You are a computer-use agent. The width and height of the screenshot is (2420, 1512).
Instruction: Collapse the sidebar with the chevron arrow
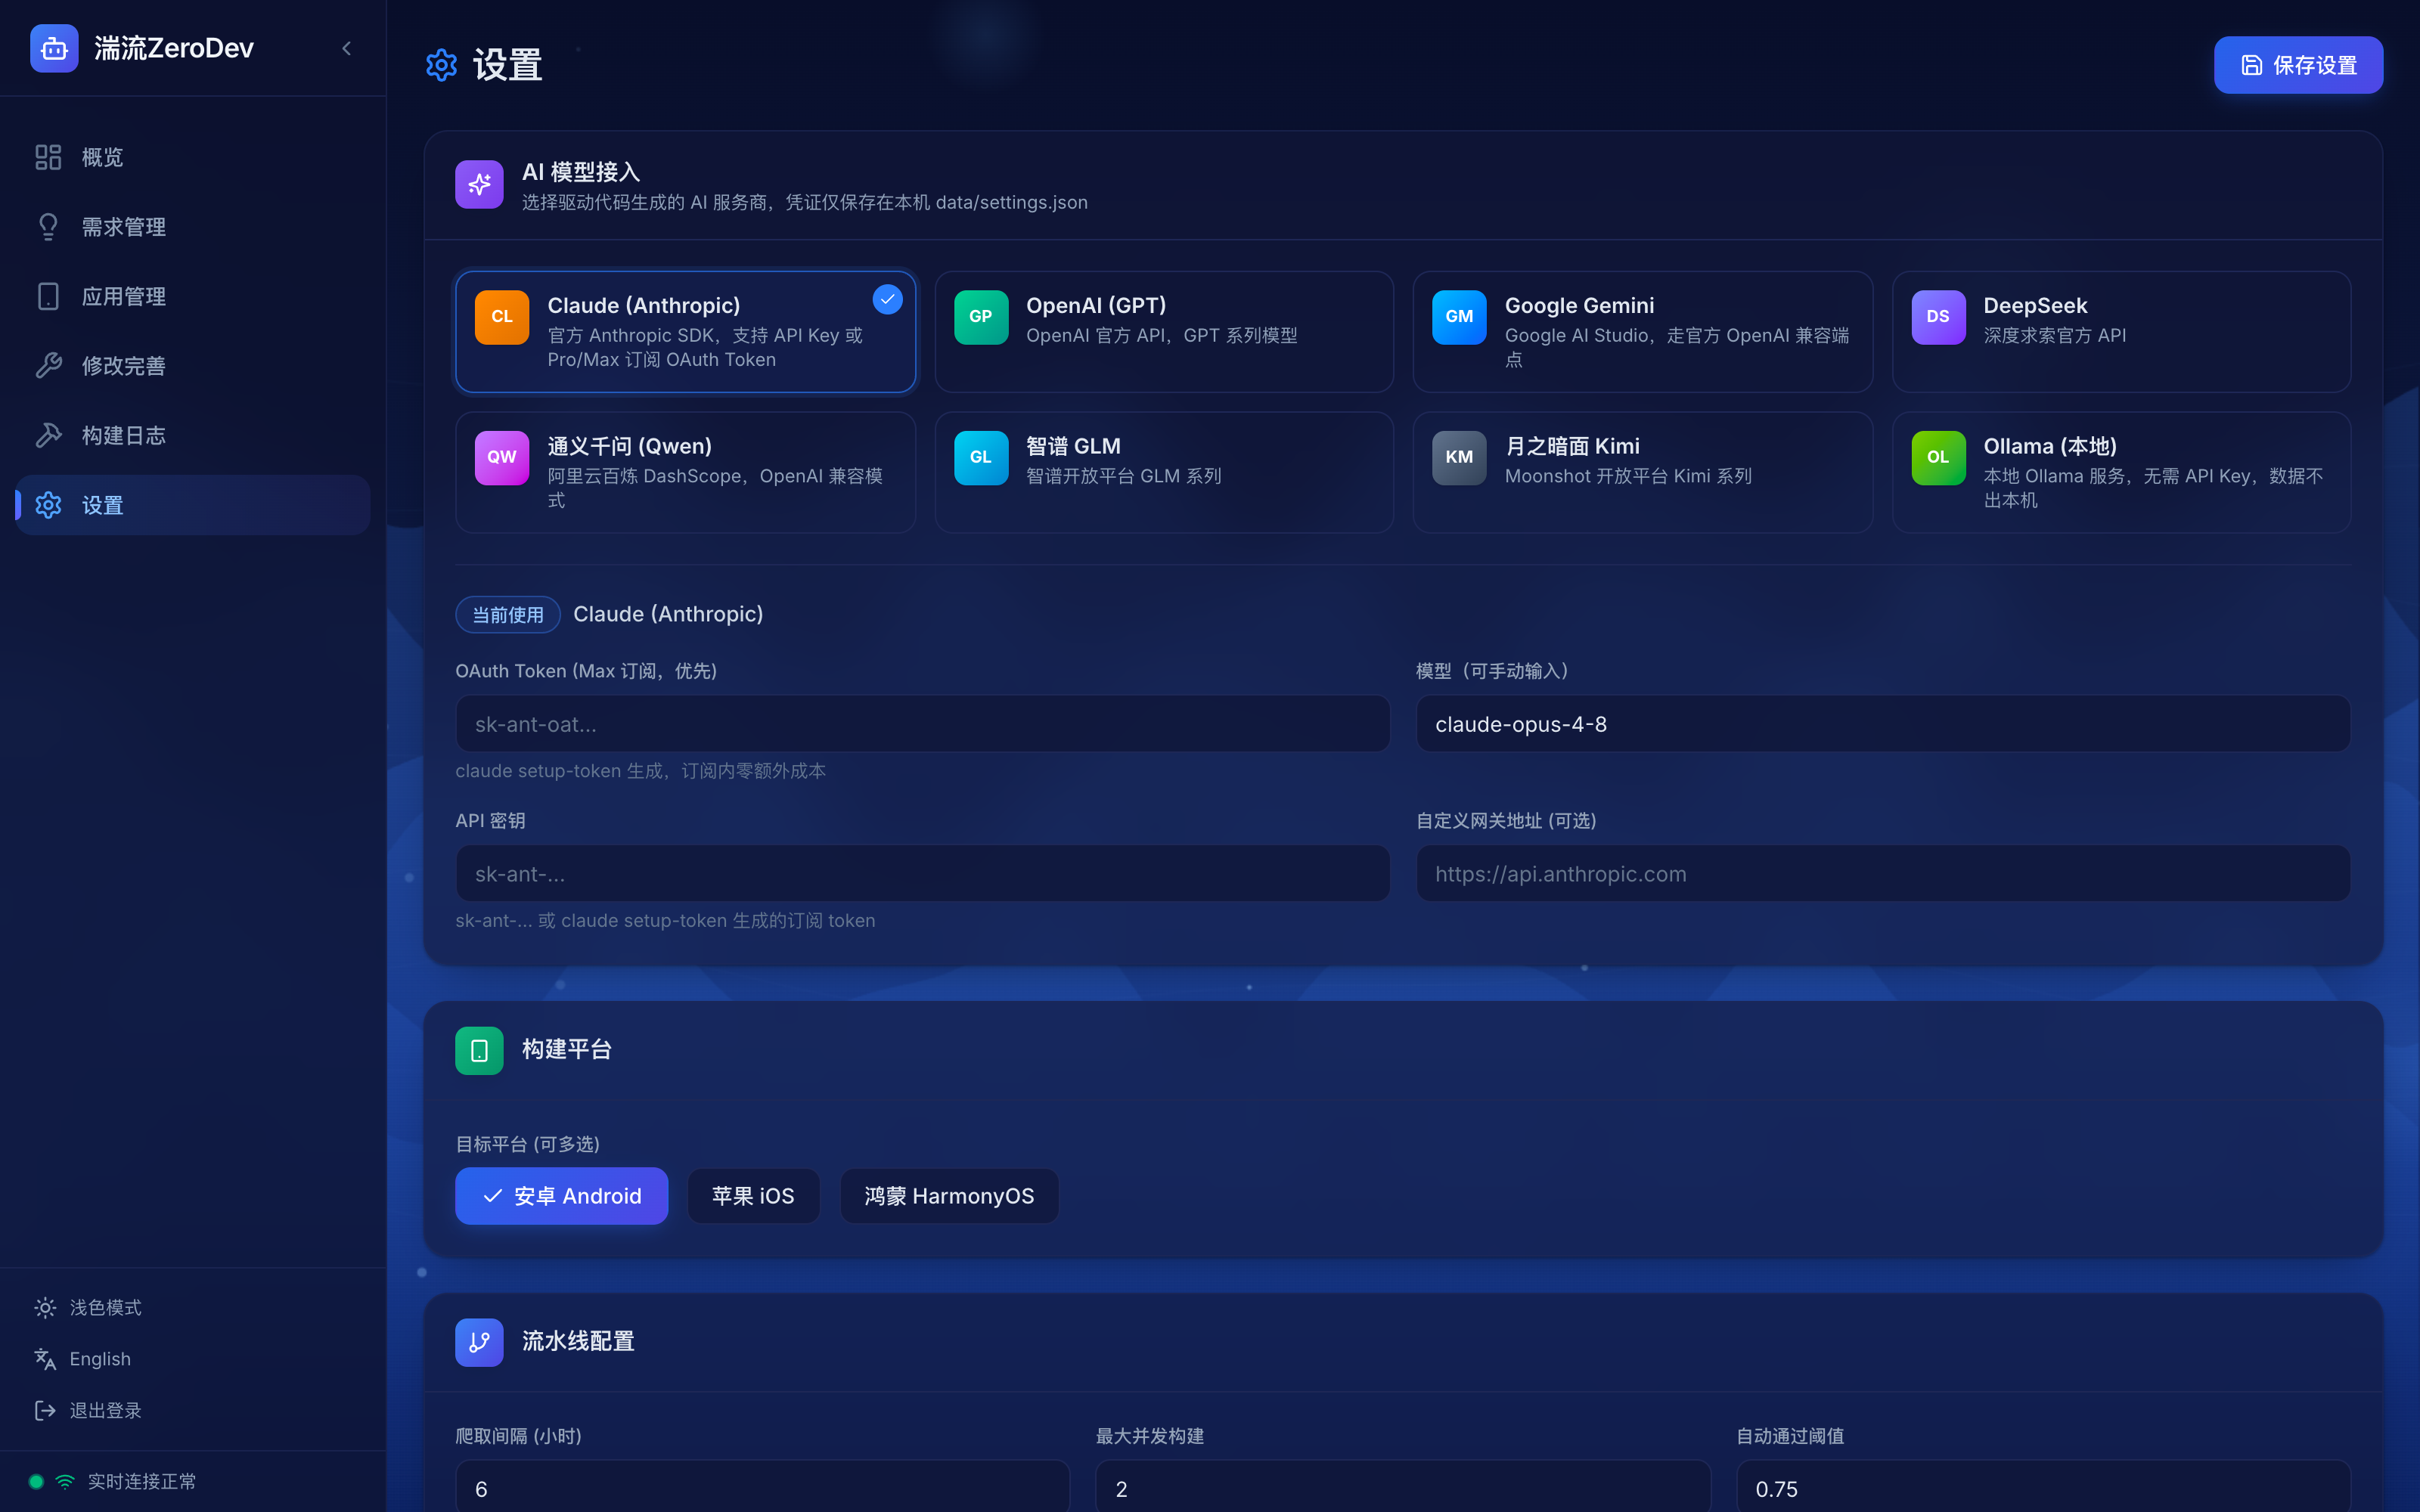tap(346, 48)
